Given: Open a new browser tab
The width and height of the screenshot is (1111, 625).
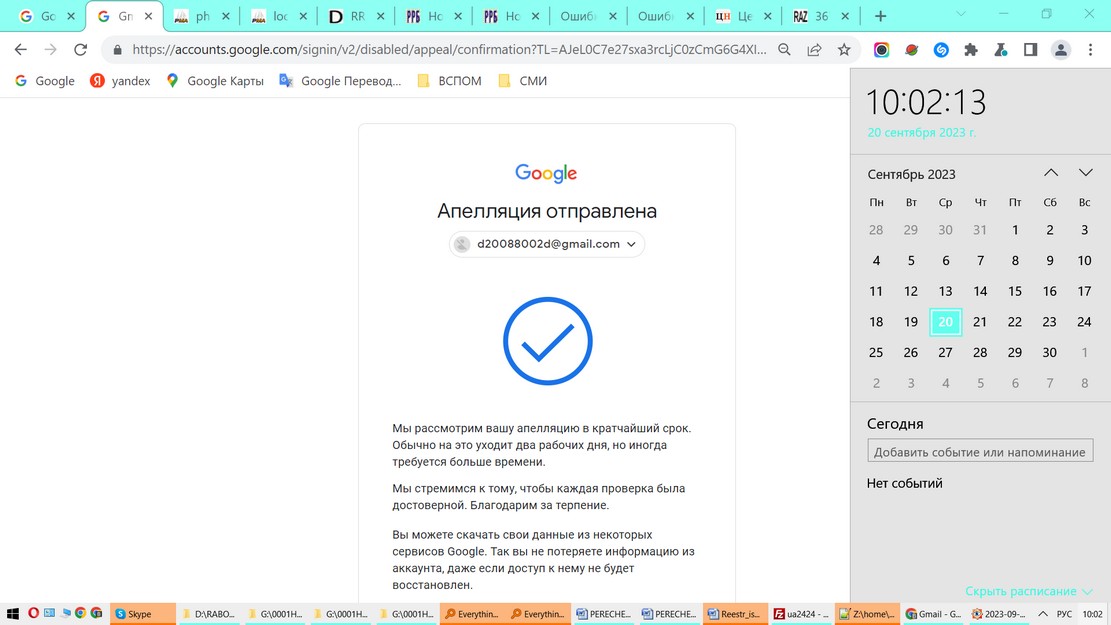Looking at the screenshot, I should (880, 16).
